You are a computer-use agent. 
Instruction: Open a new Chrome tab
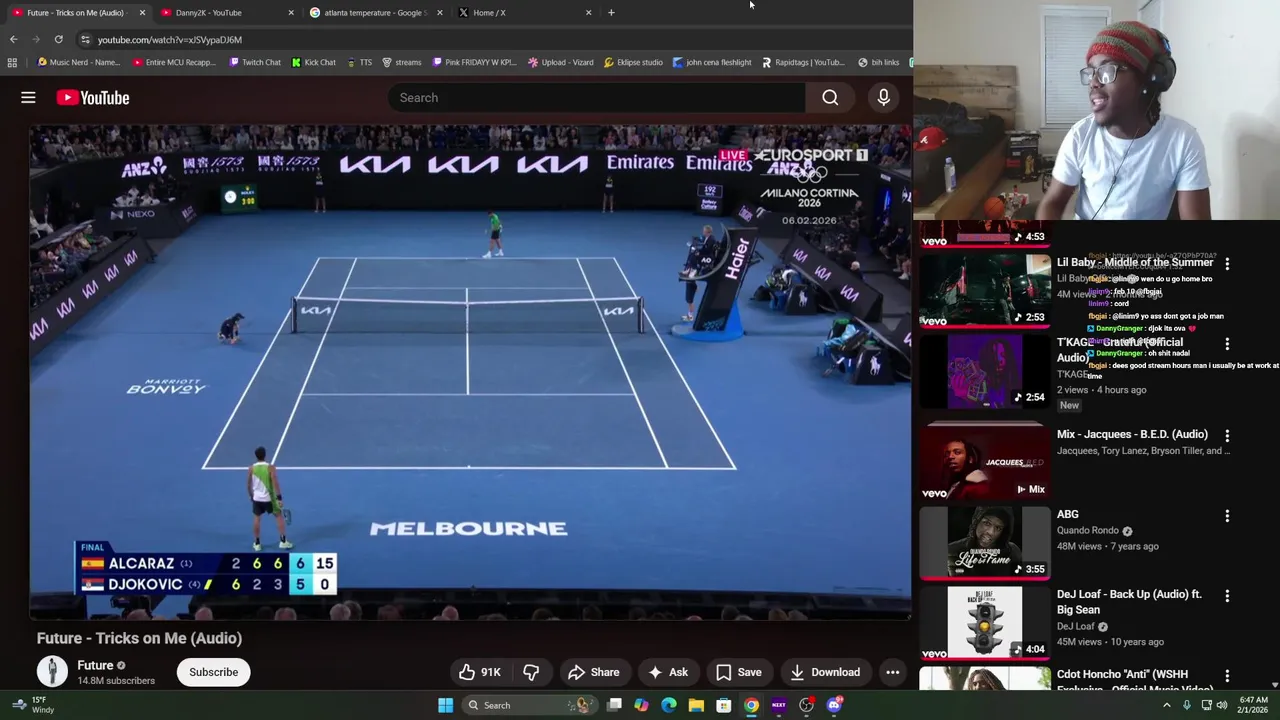click(x=611, y=12)
